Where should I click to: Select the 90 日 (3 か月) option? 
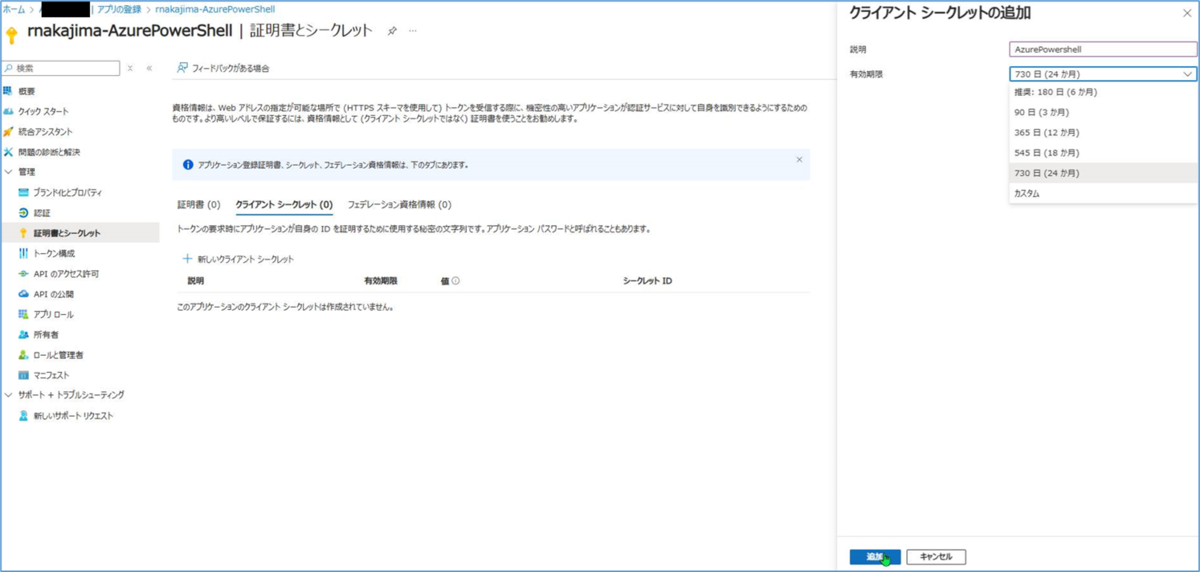pyautogui.click(x=1103, y=112)
